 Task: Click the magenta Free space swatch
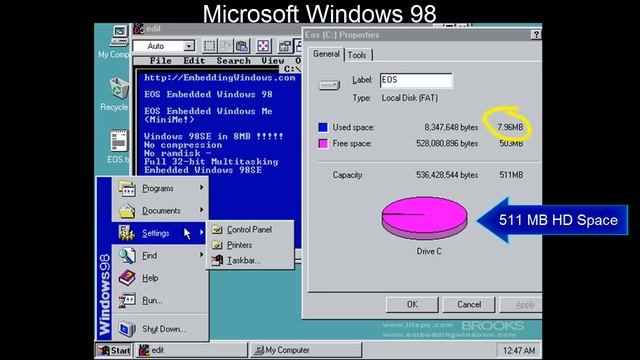(323, 144)
